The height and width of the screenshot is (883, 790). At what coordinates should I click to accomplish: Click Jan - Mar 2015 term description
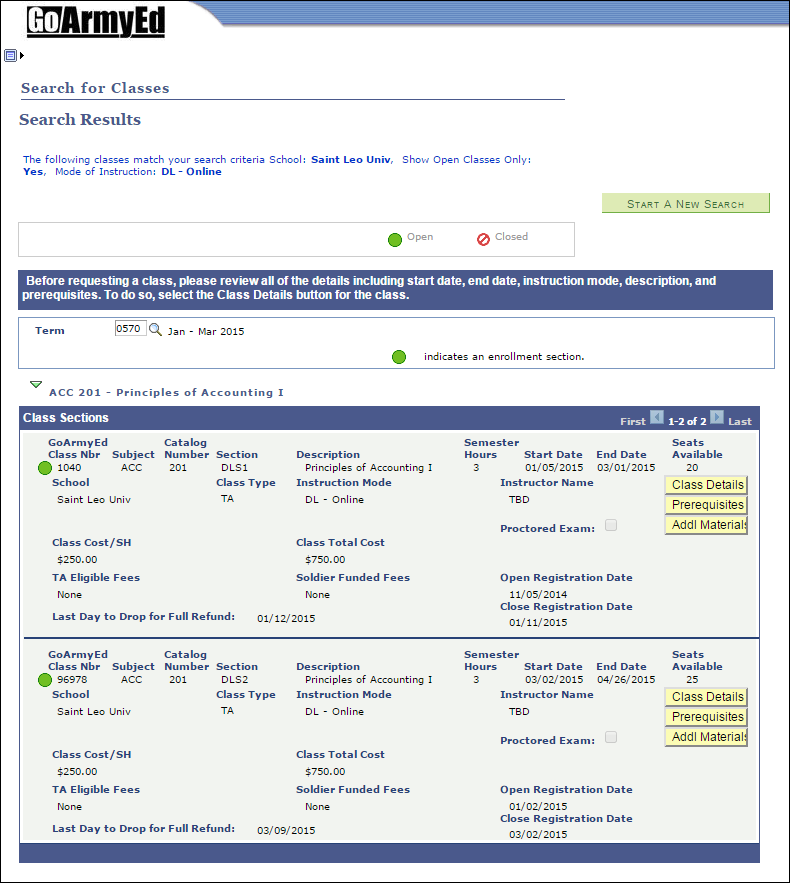[206, 332]
